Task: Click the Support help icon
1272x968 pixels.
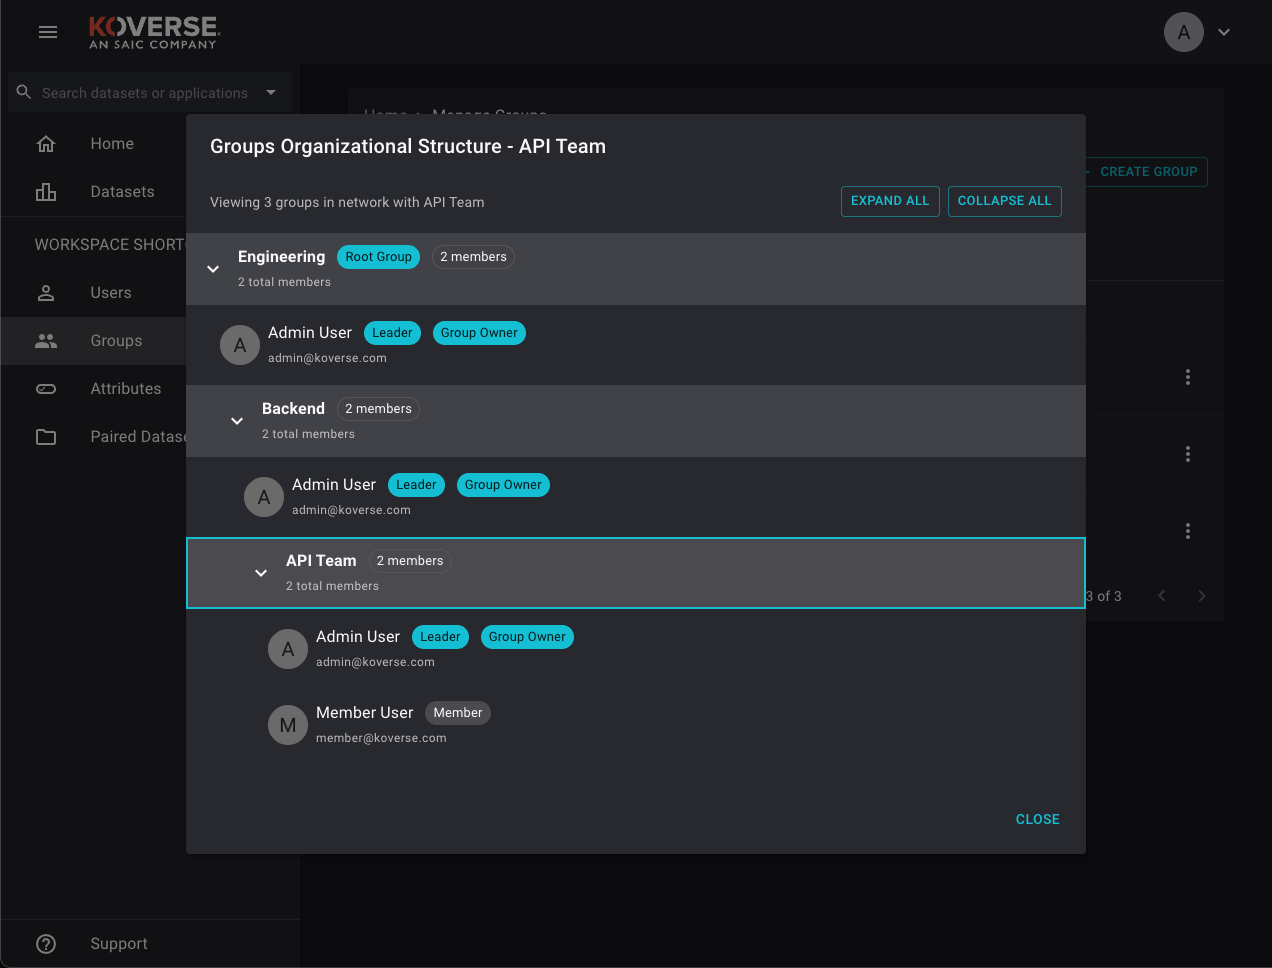Action: coord(46,944)
